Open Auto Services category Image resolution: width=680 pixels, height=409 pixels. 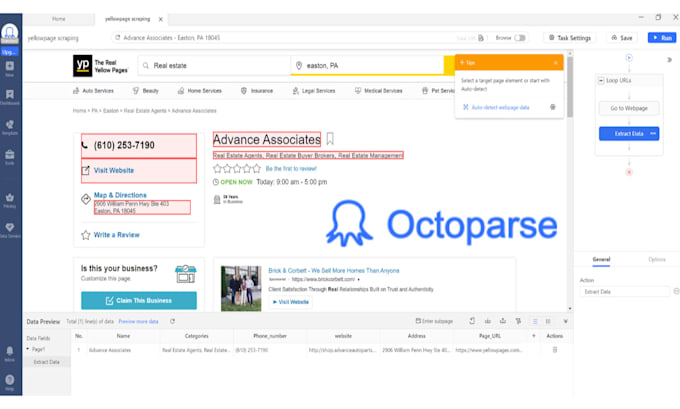[x=93, y=91]
